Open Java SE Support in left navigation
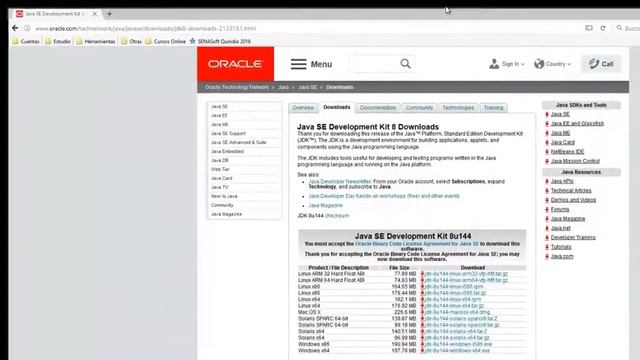This screenshot has height=360, width=640. point(228,133)
